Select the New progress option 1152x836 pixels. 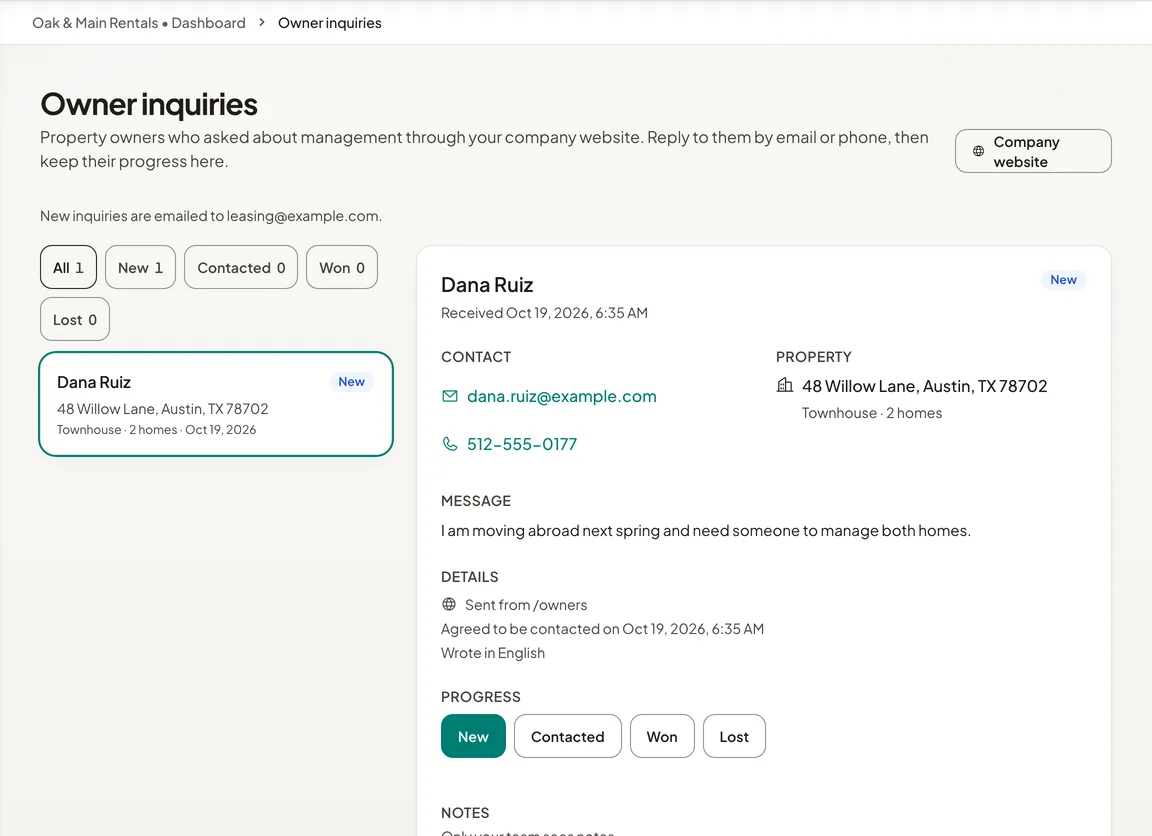click(473, 736)
